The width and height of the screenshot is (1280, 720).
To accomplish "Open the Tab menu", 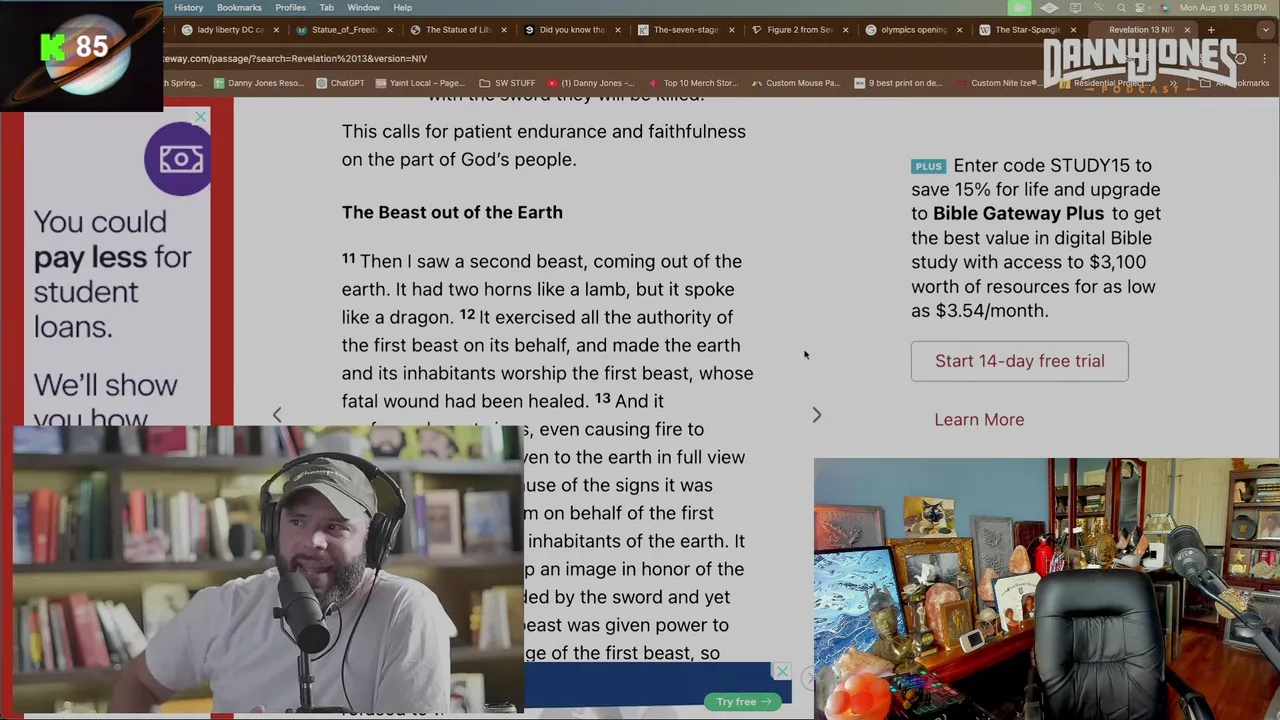I will [327, 8].
